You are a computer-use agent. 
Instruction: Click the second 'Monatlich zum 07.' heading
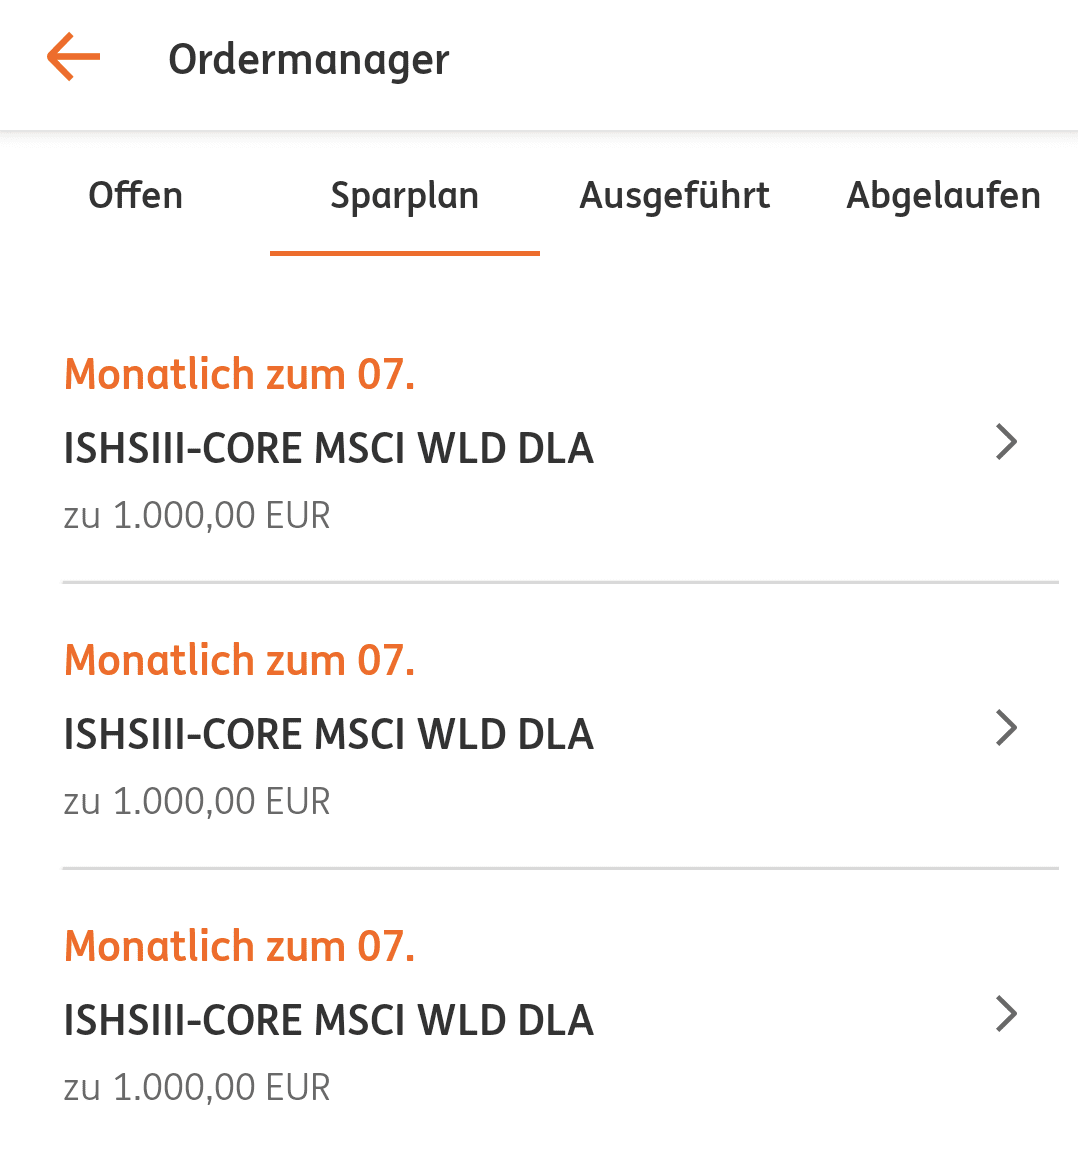(x=239, y=660)
